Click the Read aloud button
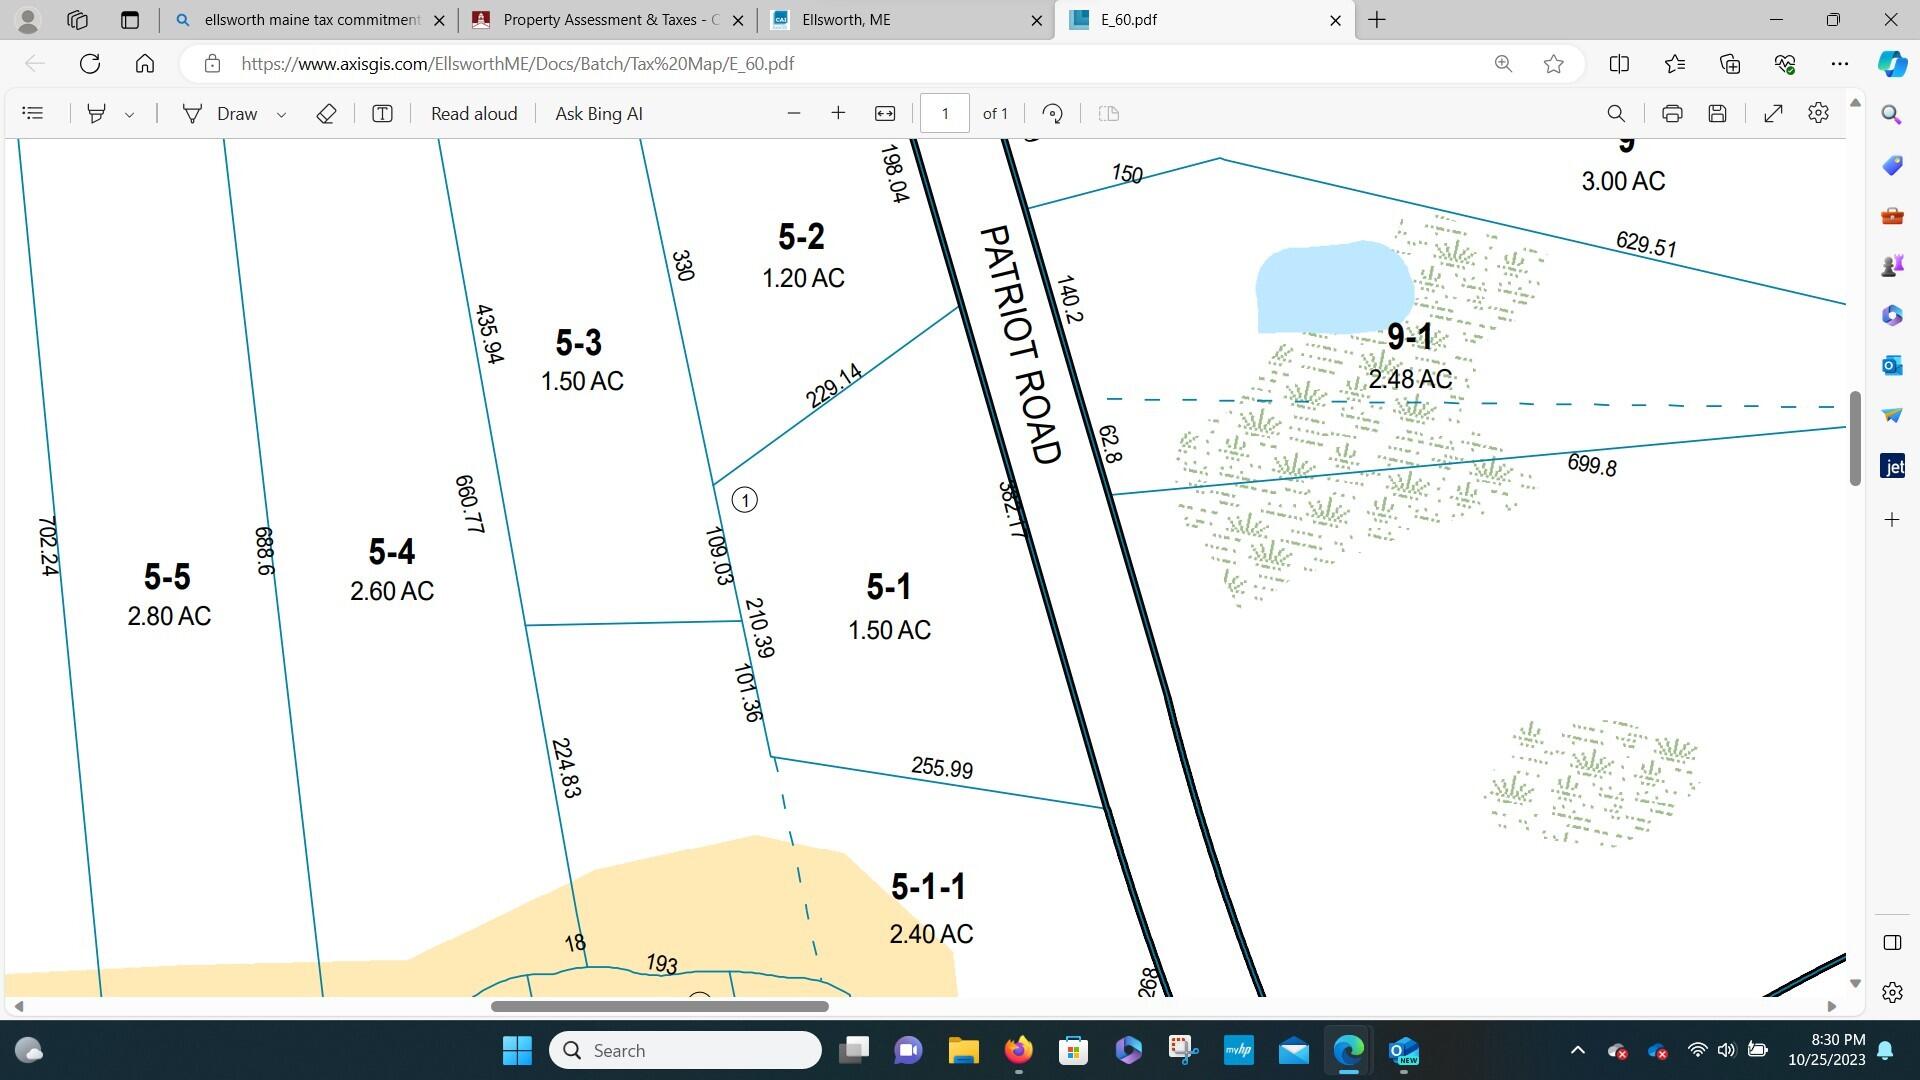The width and height of the screenshot is (1920, 1080). pyautogui.click(x=474, y=114)
